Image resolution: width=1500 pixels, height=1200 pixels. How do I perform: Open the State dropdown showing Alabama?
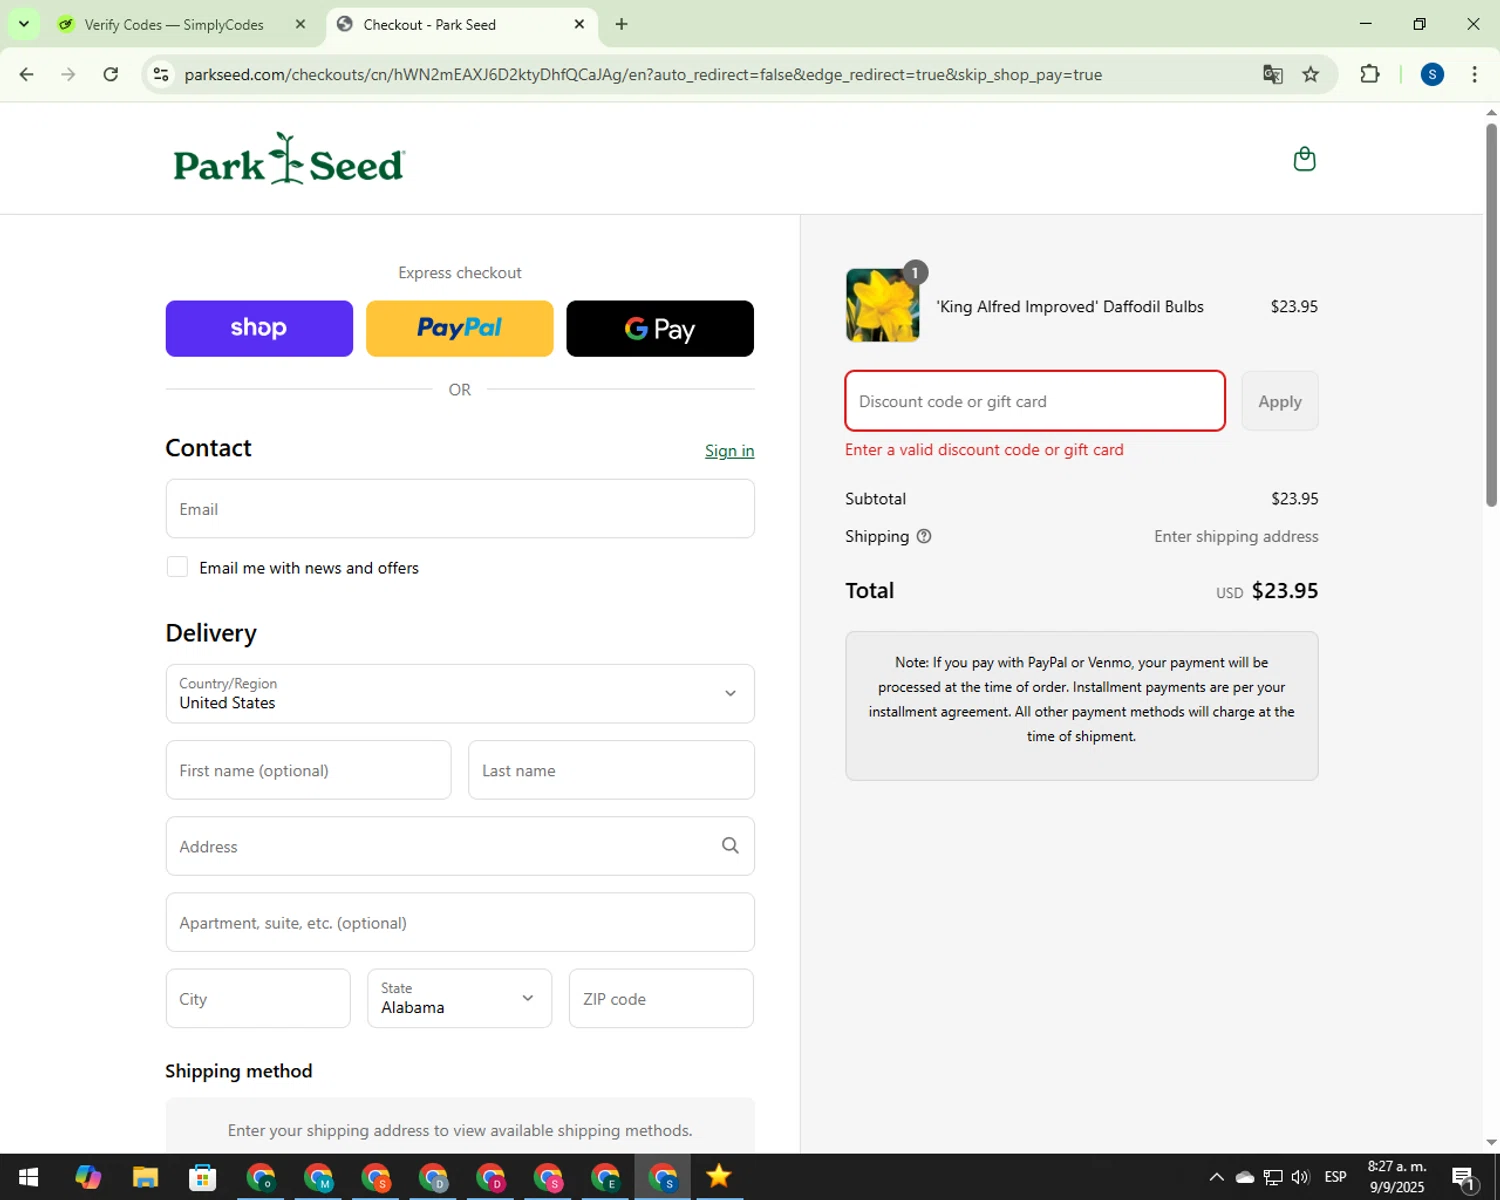(x=459, y=998)
